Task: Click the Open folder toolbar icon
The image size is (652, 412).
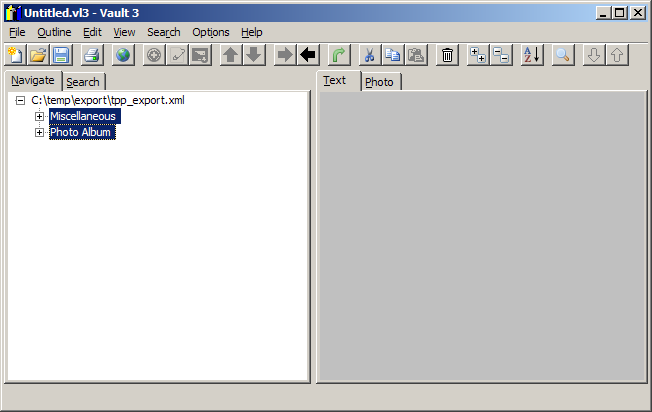Action: point(38,55)
